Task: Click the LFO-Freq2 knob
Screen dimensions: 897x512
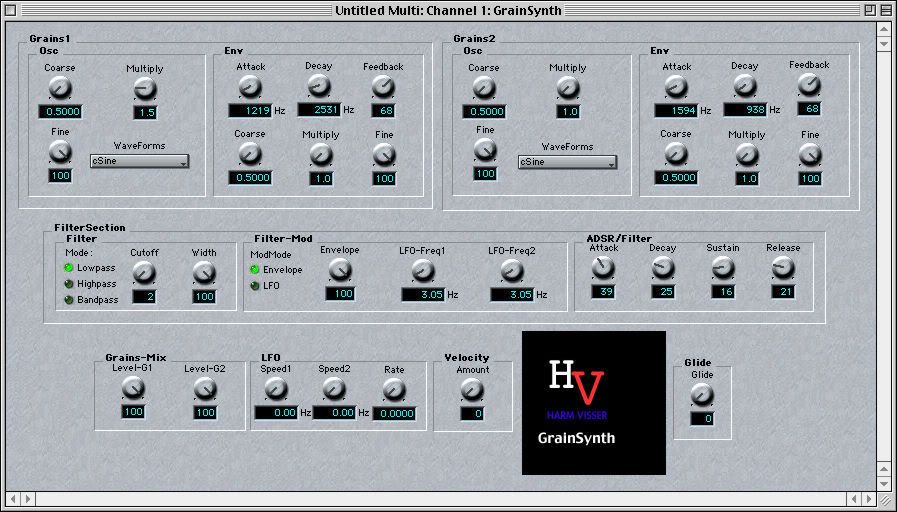Action: tap(512, 271)
